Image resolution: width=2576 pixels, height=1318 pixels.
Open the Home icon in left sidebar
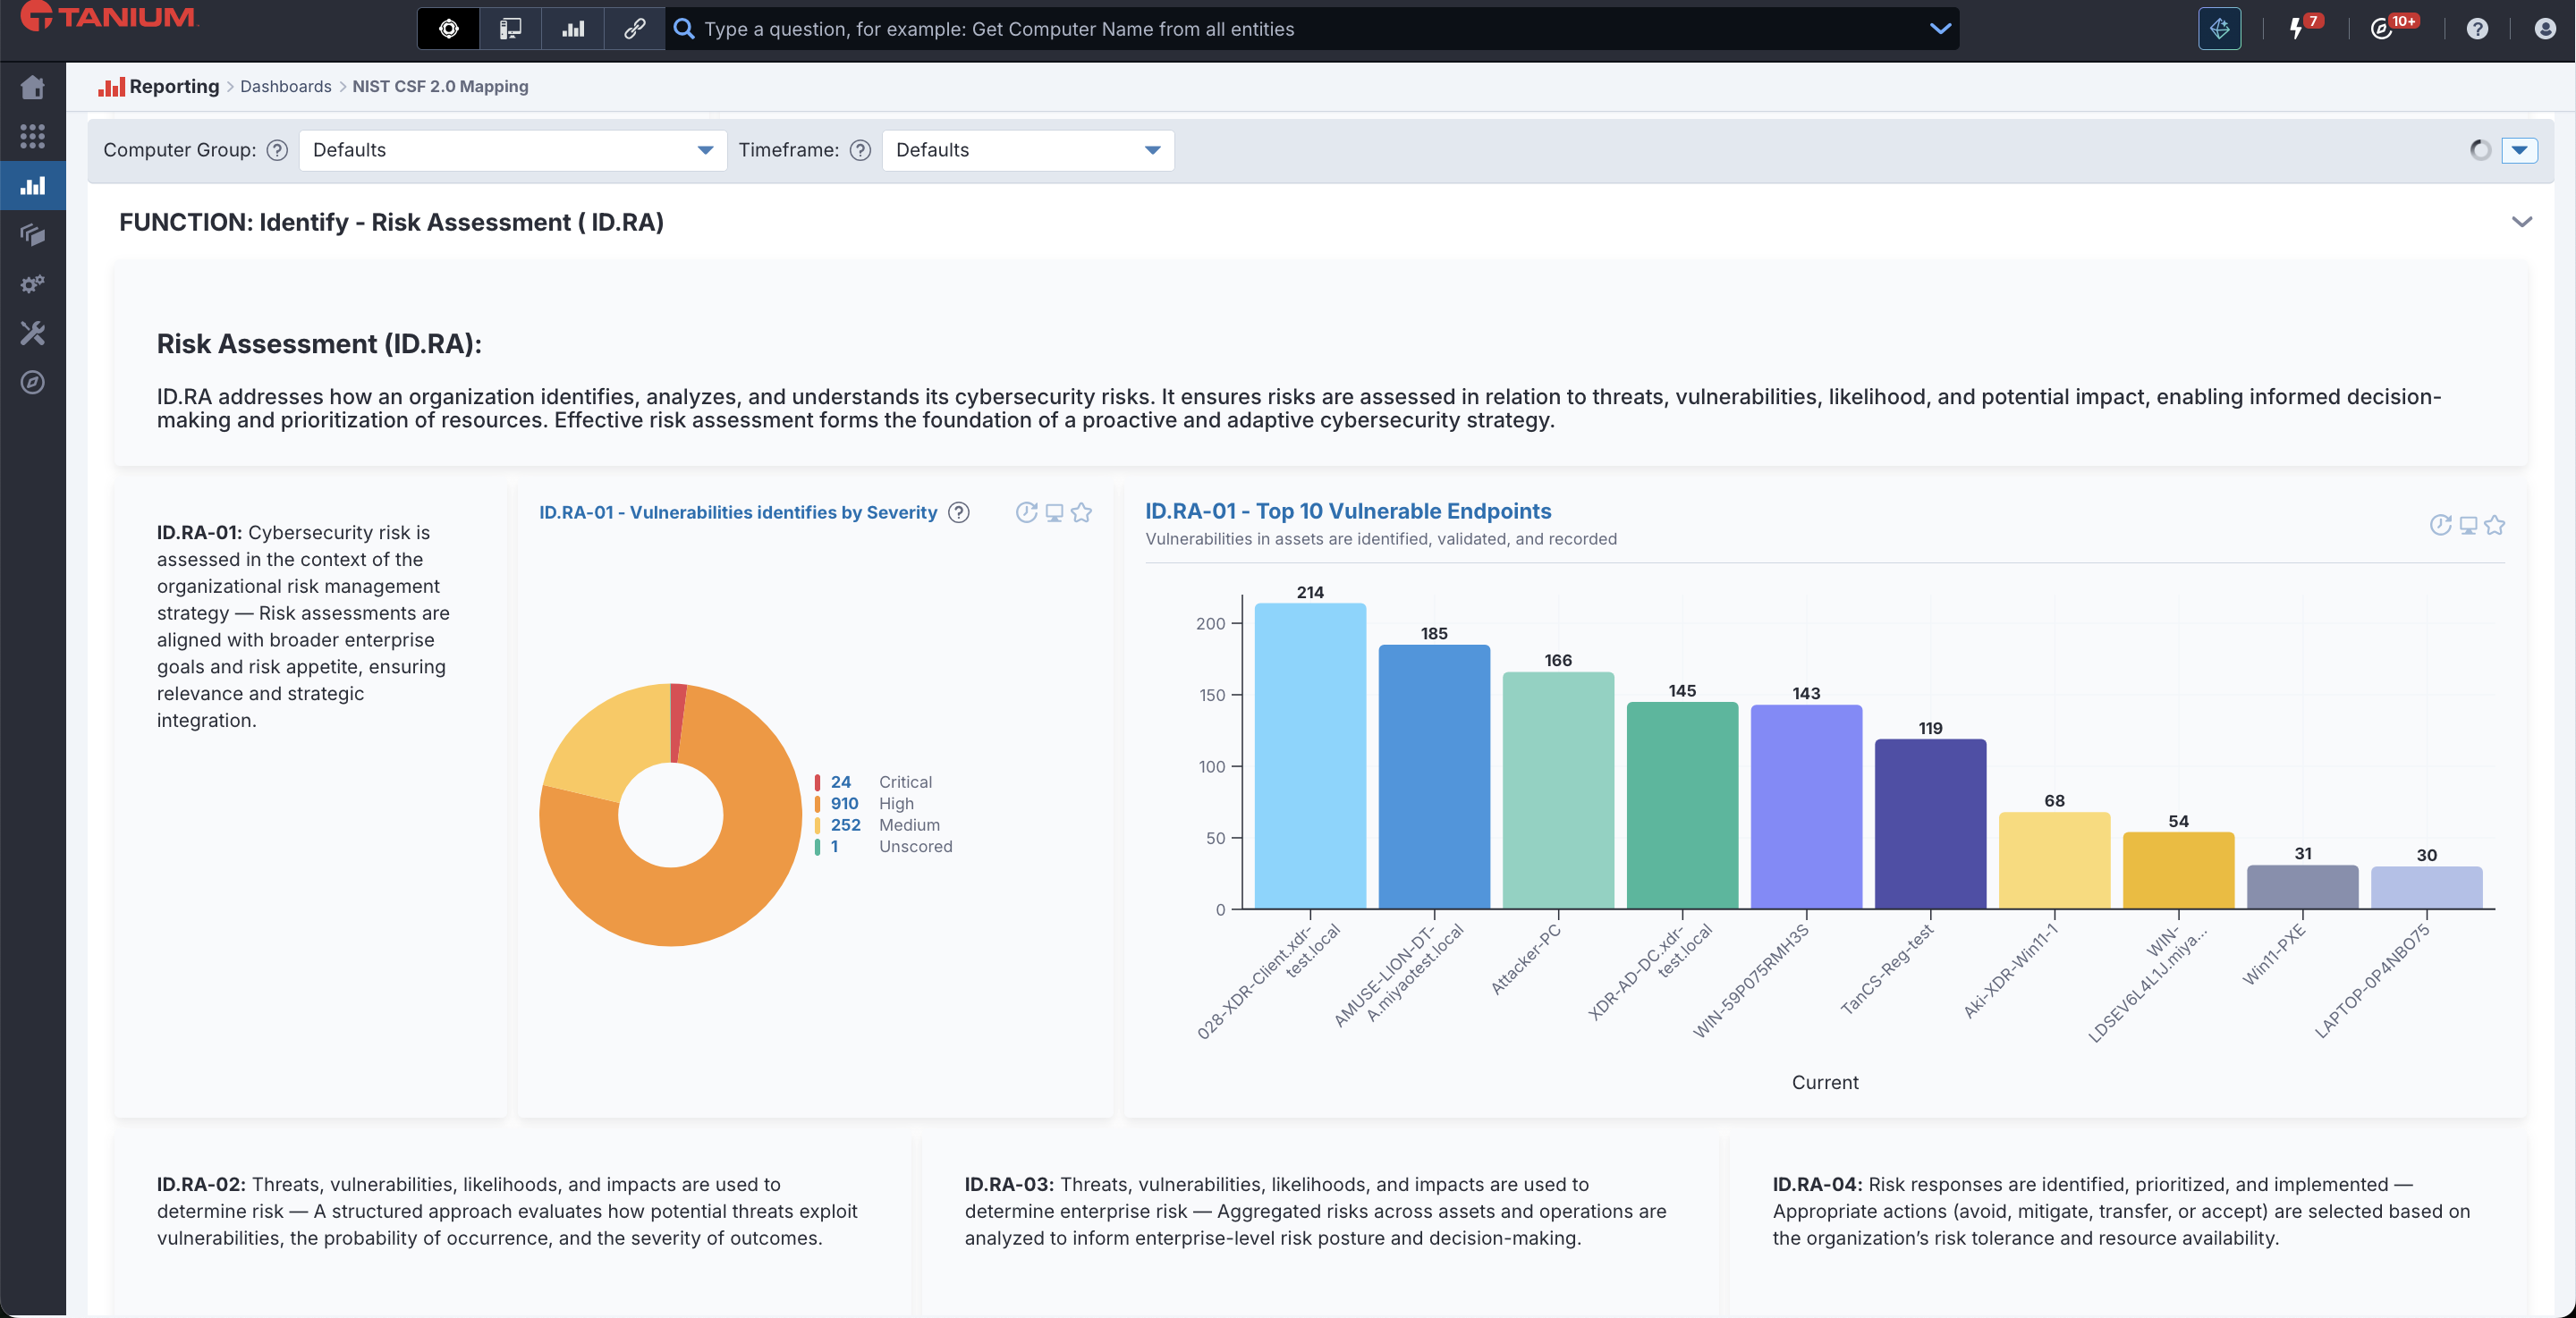tap(32, 87)
